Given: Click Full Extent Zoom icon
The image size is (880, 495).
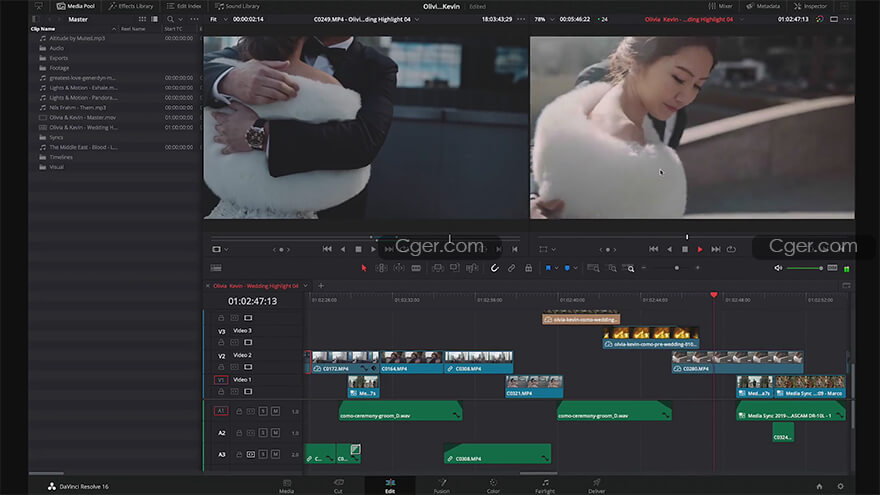Looking at the screenshot, I should click(593, 268).
